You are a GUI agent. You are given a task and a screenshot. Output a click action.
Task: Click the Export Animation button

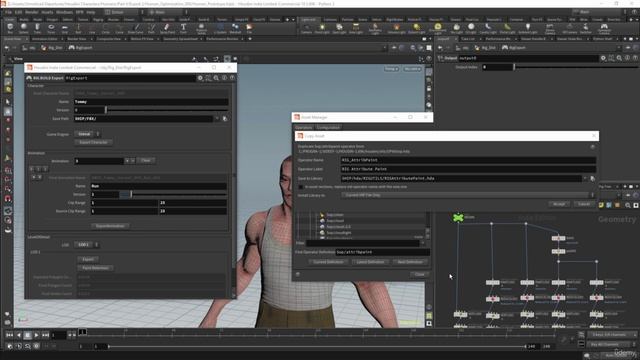pos(110,226)
